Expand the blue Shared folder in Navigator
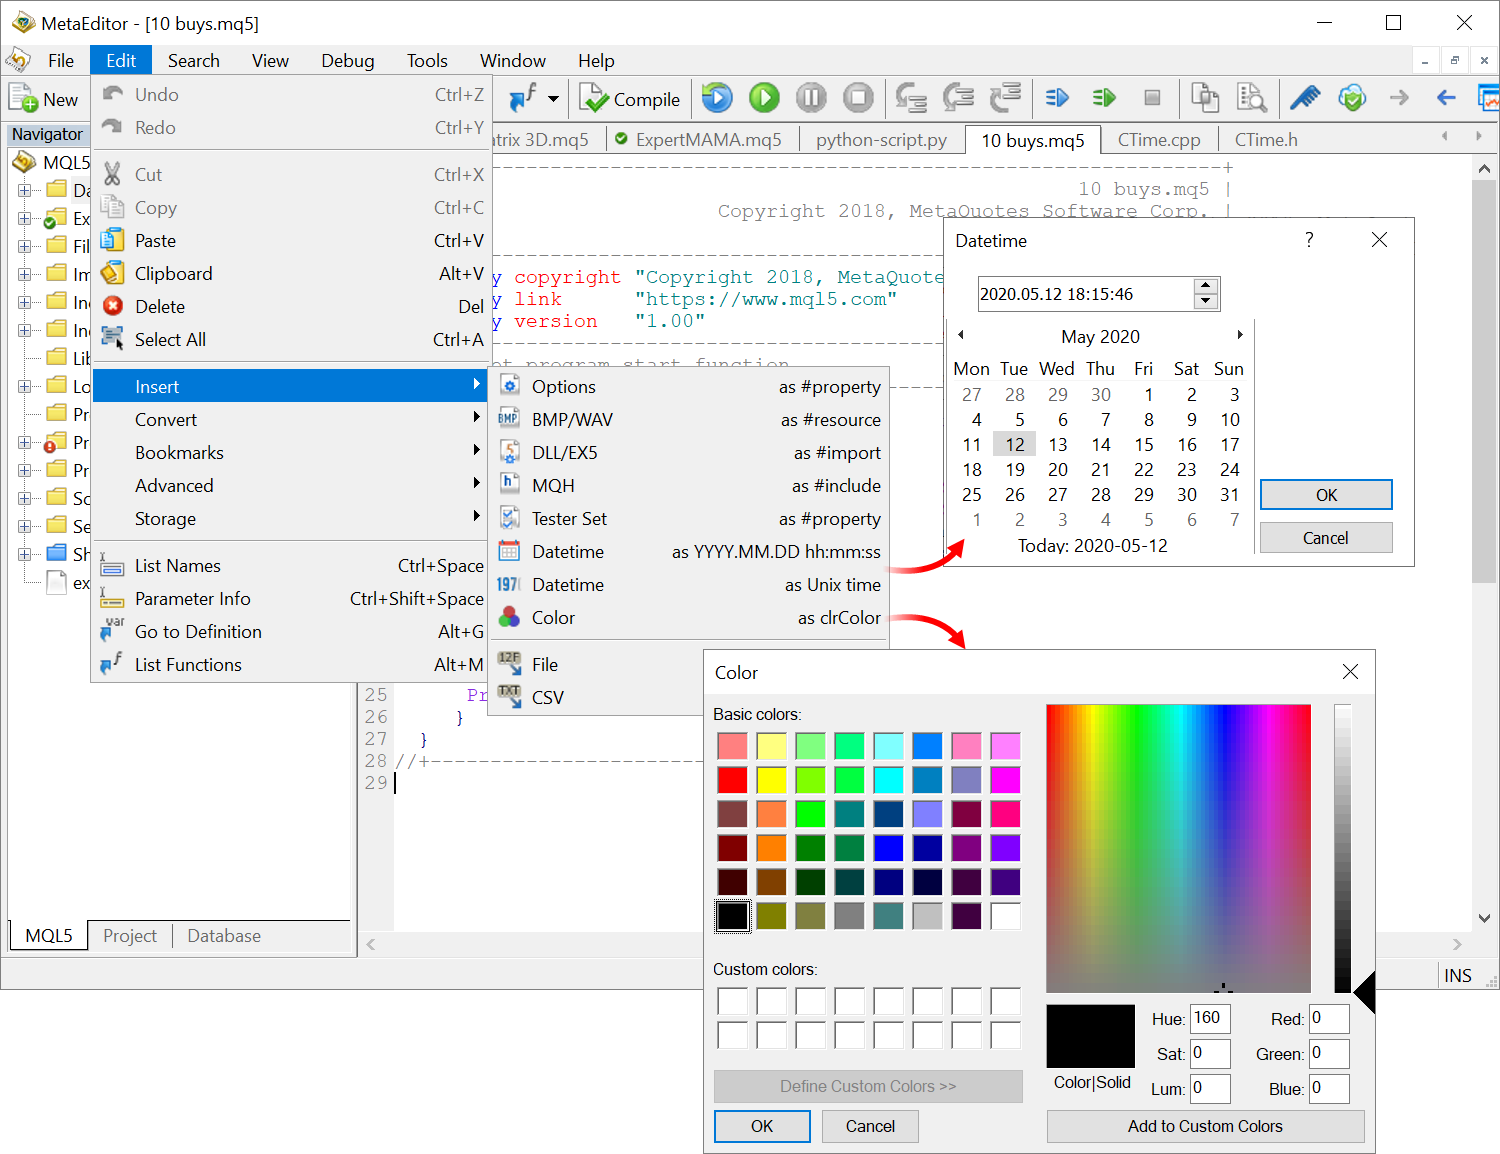The height and width of the screenshot is (1154, 1500). click(x=24, y=554)
